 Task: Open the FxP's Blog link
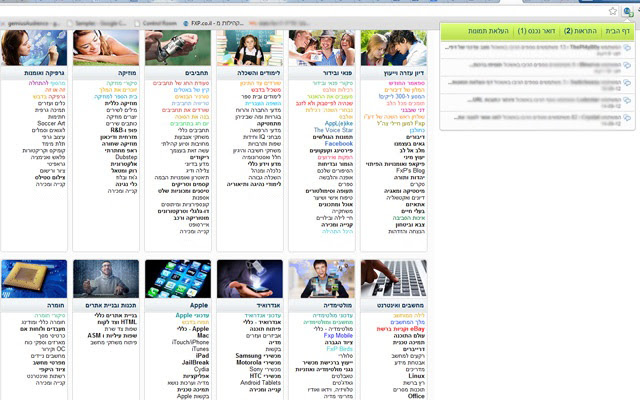point(410,171)
